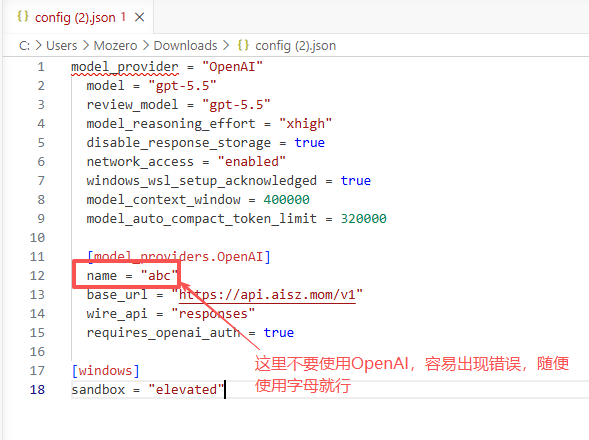This screenshot has width=589, height=440.
Task: Click true after requires_openai_auth
Action: [279, 333]
